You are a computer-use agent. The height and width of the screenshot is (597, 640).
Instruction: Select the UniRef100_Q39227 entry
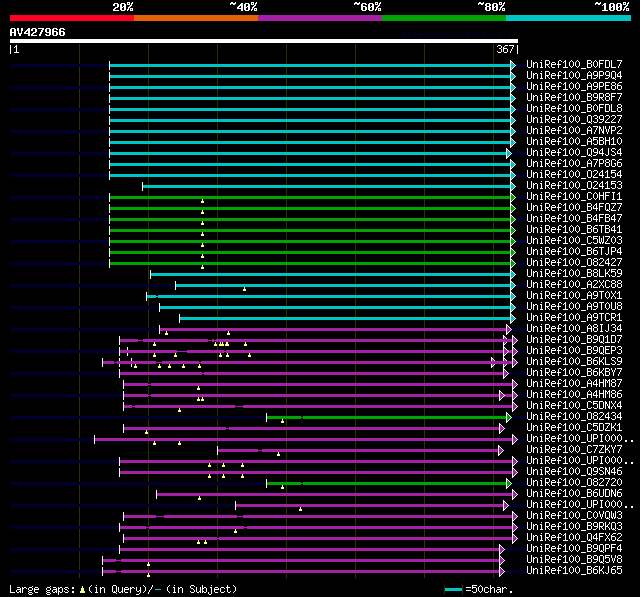pos(574,120)
